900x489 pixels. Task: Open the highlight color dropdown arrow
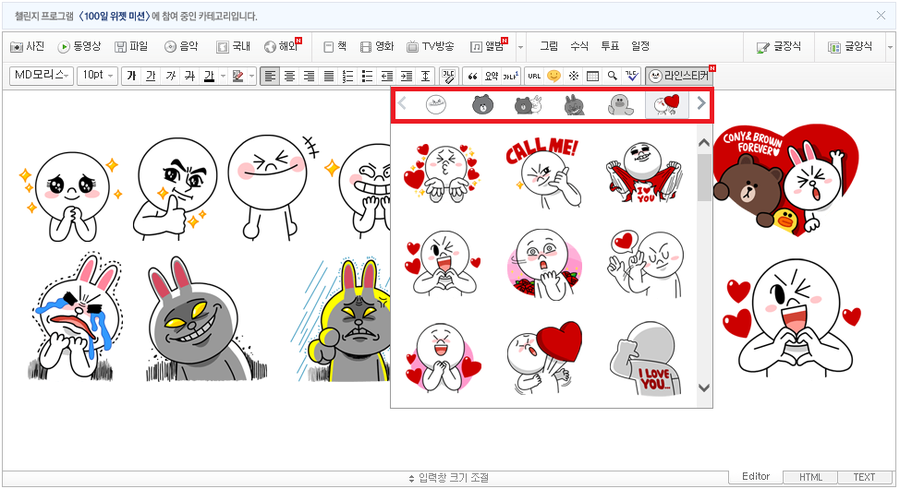[x=251, y=76]
